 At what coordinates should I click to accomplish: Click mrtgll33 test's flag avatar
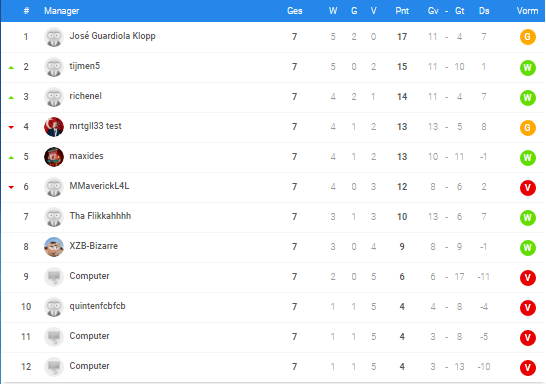click(54, 127)
